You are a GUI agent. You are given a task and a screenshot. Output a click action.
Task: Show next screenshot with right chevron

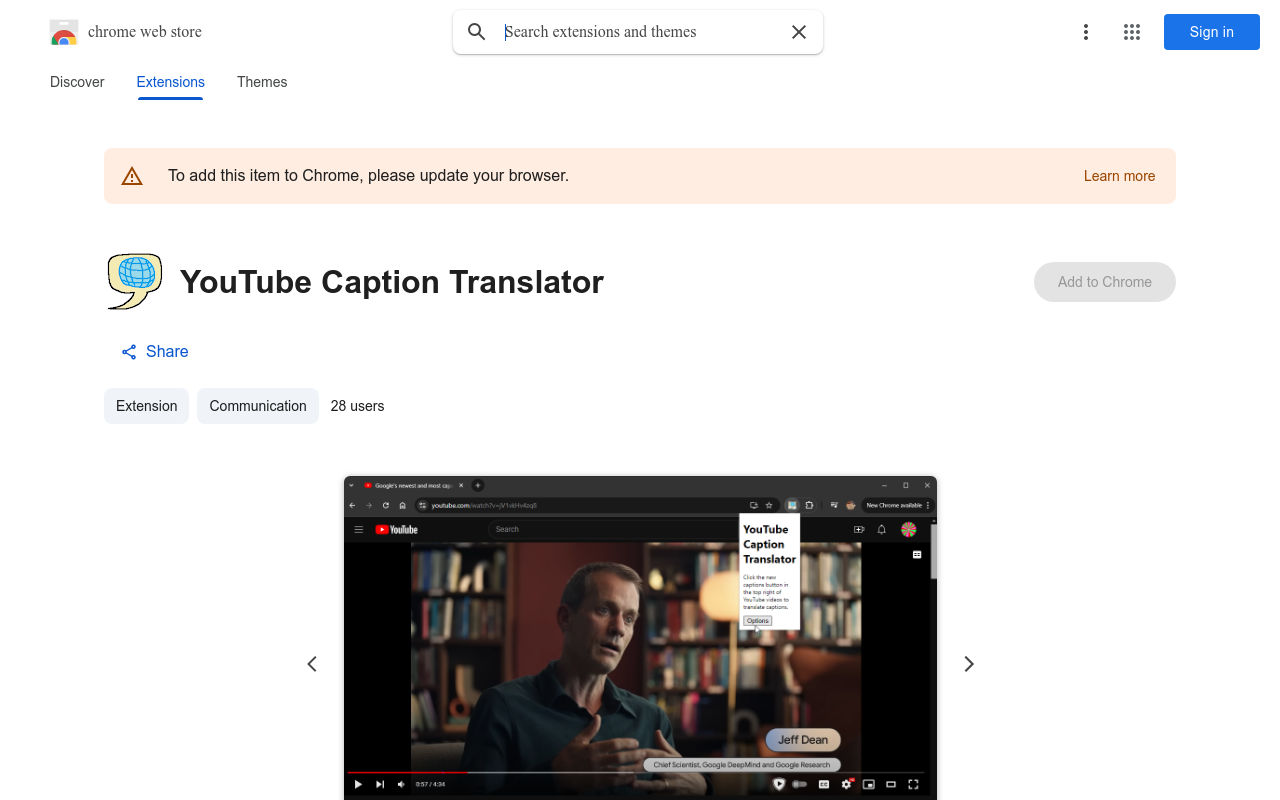click(968, 664)
